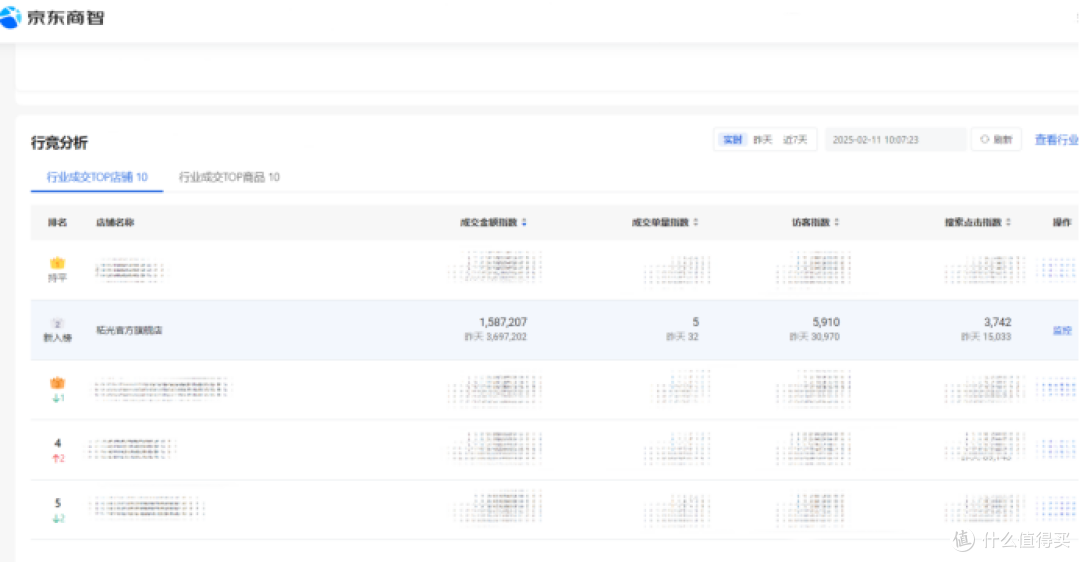Click the 2025-02-11 10:07:23 date field
Viewport: 1080px width, 562px height.
point(895,140)
